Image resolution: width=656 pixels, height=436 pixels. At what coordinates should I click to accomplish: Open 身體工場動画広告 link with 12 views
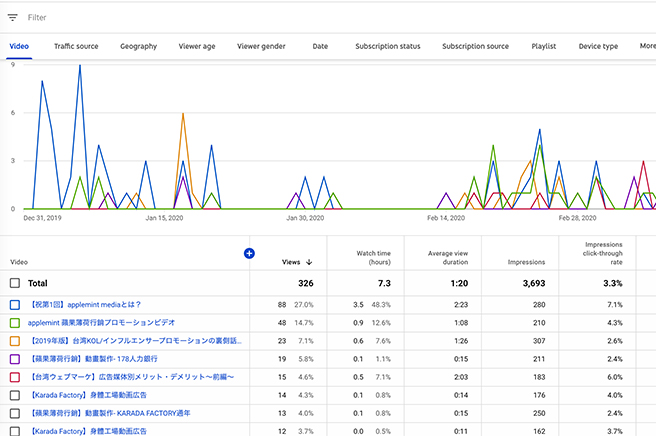coord(88,431)
